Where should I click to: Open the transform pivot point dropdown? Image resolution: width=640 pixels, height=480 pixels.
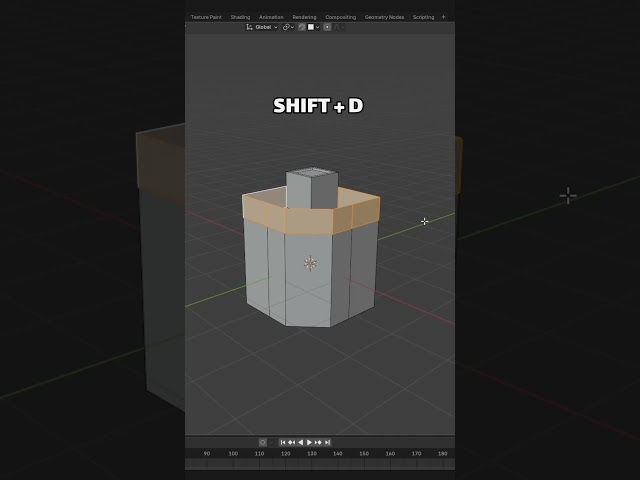[x=288, y=27]
